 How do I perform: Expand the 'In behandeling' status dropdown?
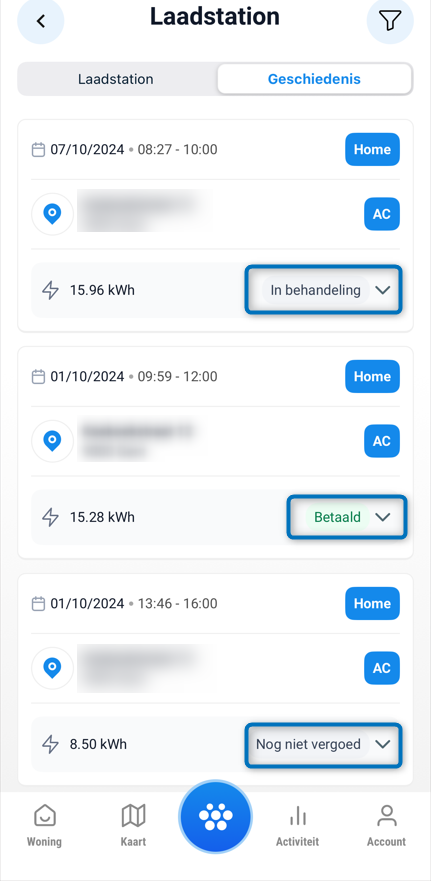click(324, 290)
